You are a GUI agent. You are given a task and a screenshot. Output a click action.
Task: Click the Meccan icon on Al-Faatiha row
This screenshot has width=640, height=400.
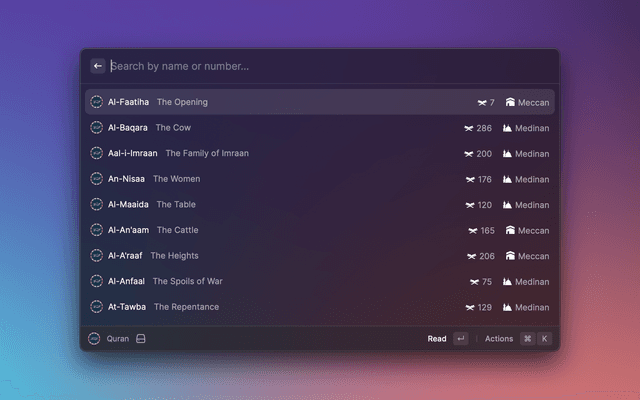click(509, 102)
